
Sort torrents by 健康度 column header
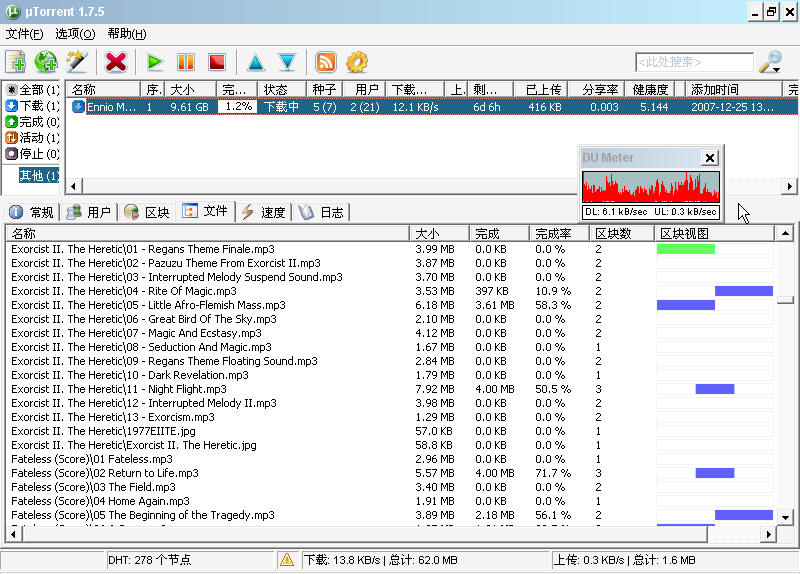tap(650, 90)
